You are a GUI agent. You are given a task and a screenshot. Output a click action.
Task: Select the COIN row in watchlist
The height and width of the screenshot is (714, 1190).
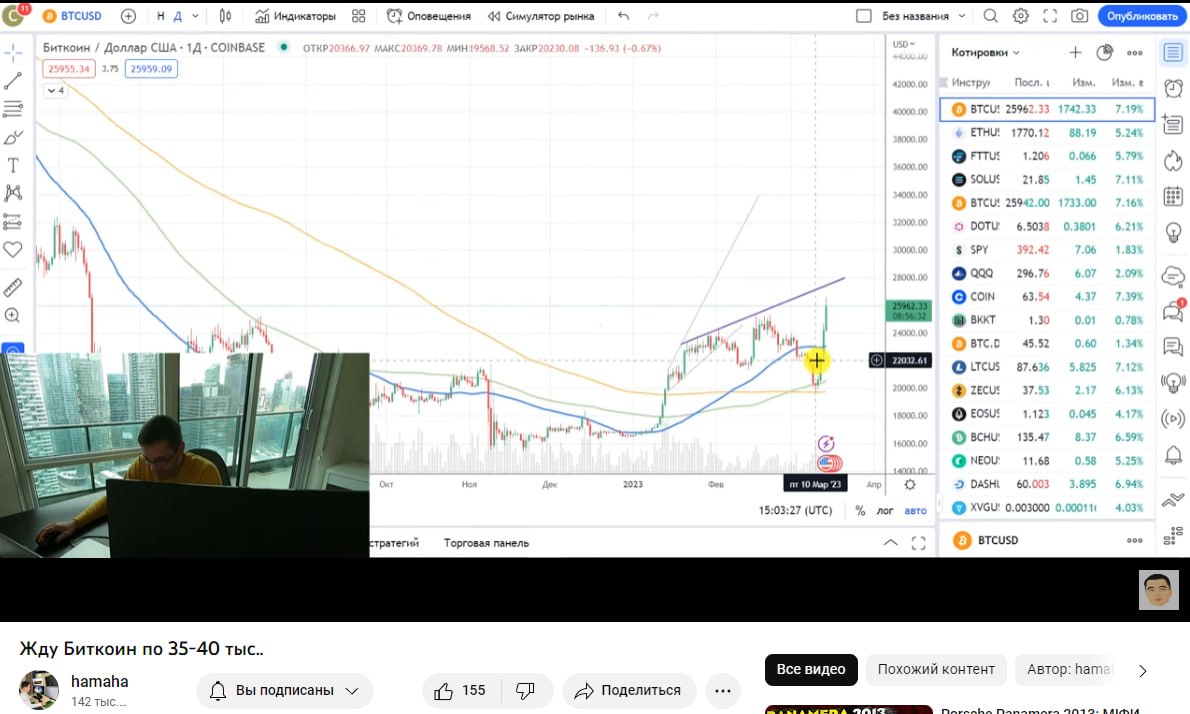[x=1047, y=297]
